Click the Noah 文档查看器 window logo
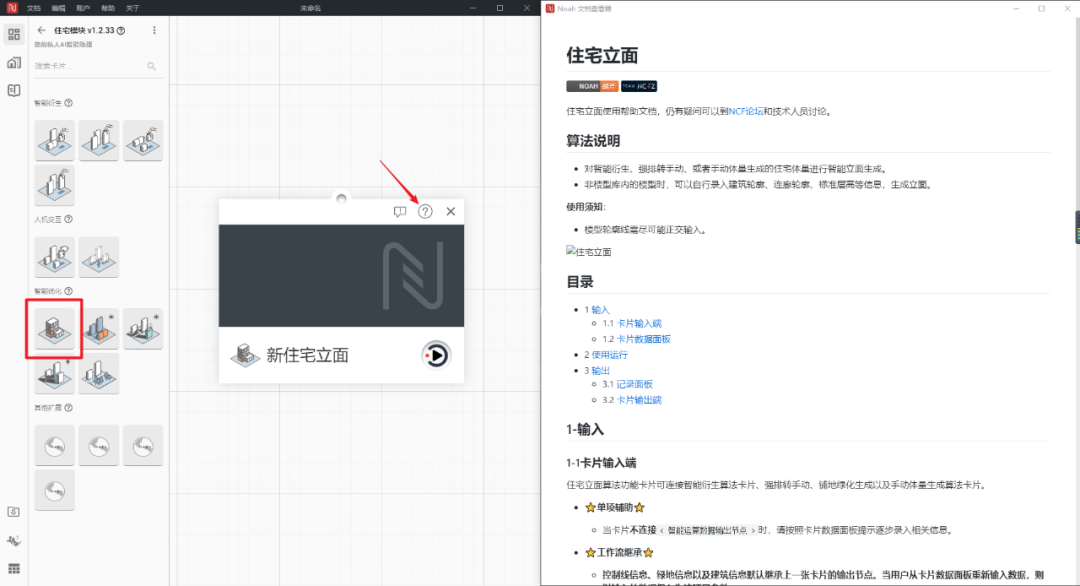 point(550,8)
